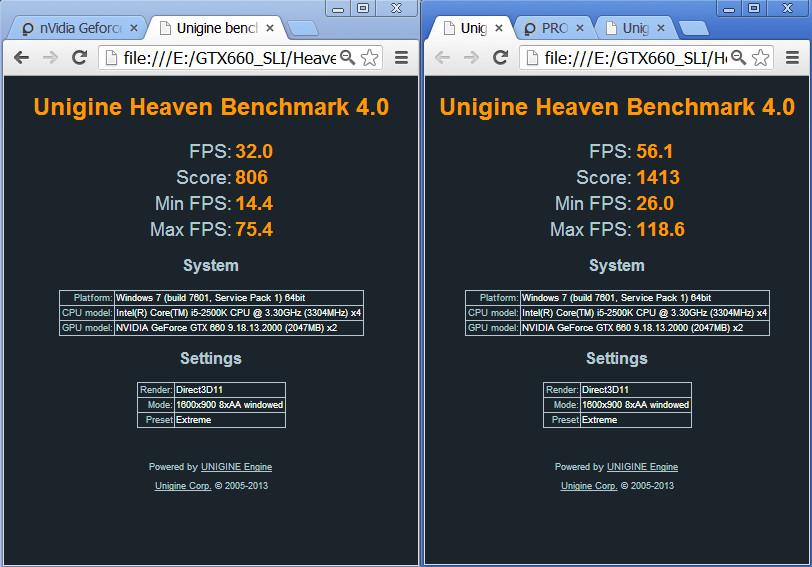Close the last Unig tab in right window
Image resolution: width=812 pixels, height=567 pixels.
tap(661, 28)
